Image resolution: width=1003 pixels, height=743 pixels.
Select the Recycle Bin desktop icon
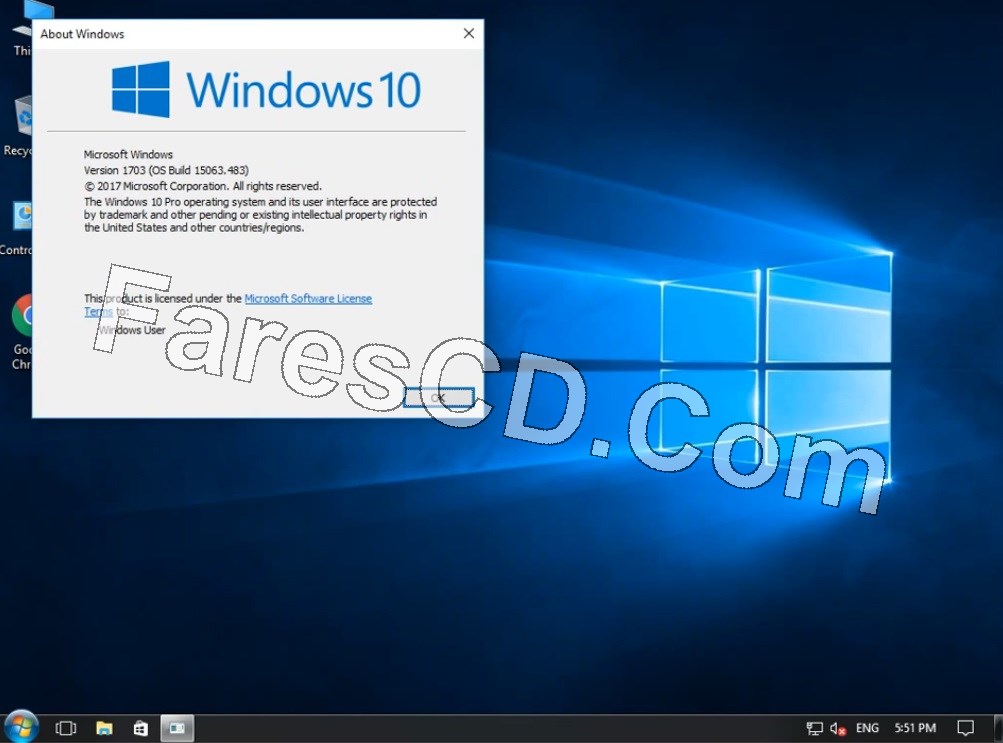18,126
